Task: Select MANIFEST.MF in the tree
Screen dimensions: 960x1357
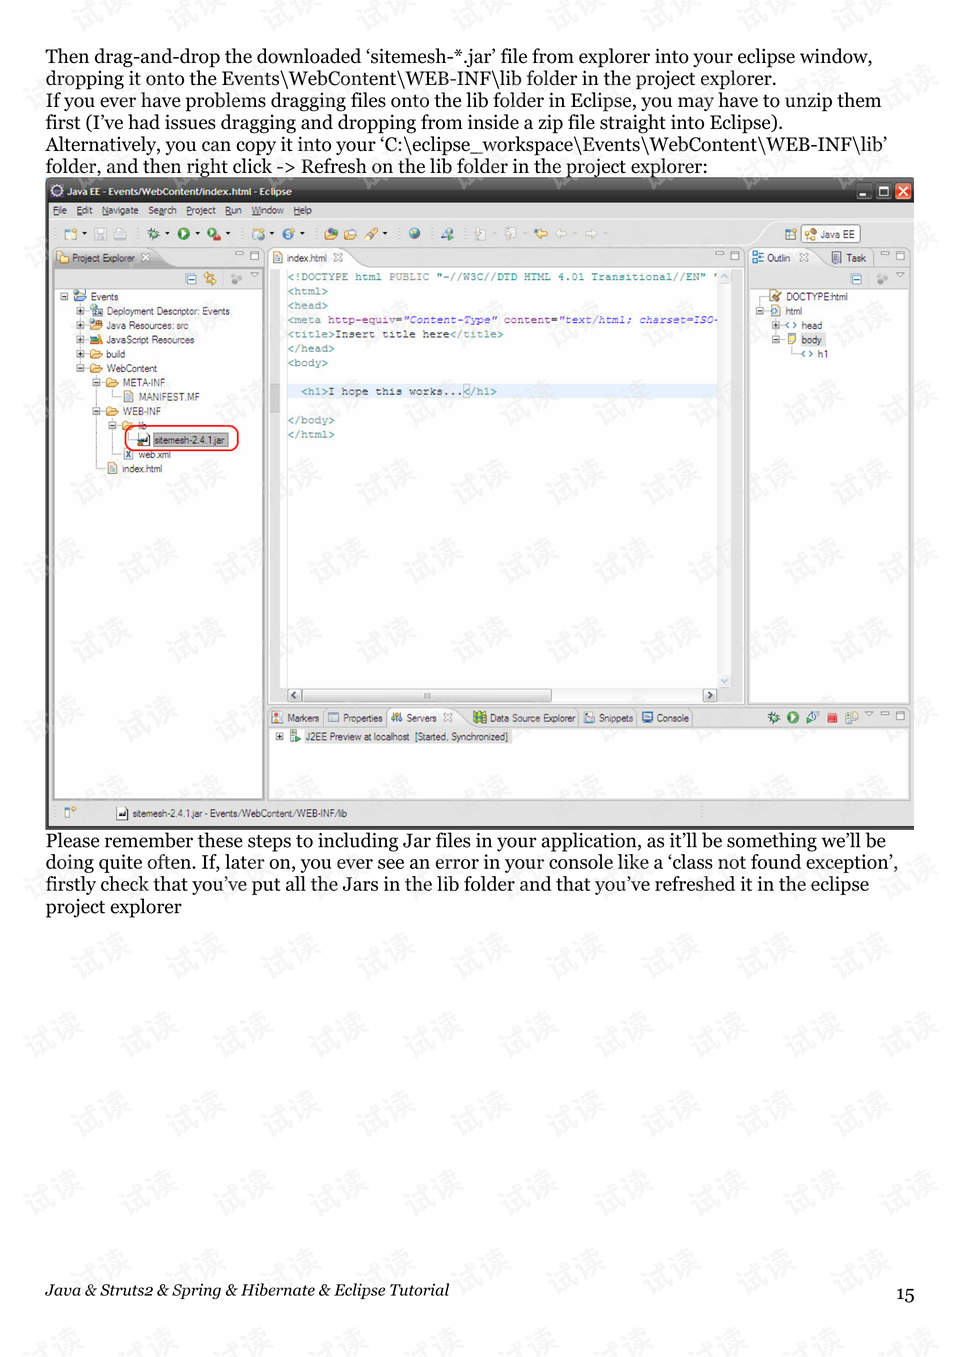Action: tap(161, 397)
